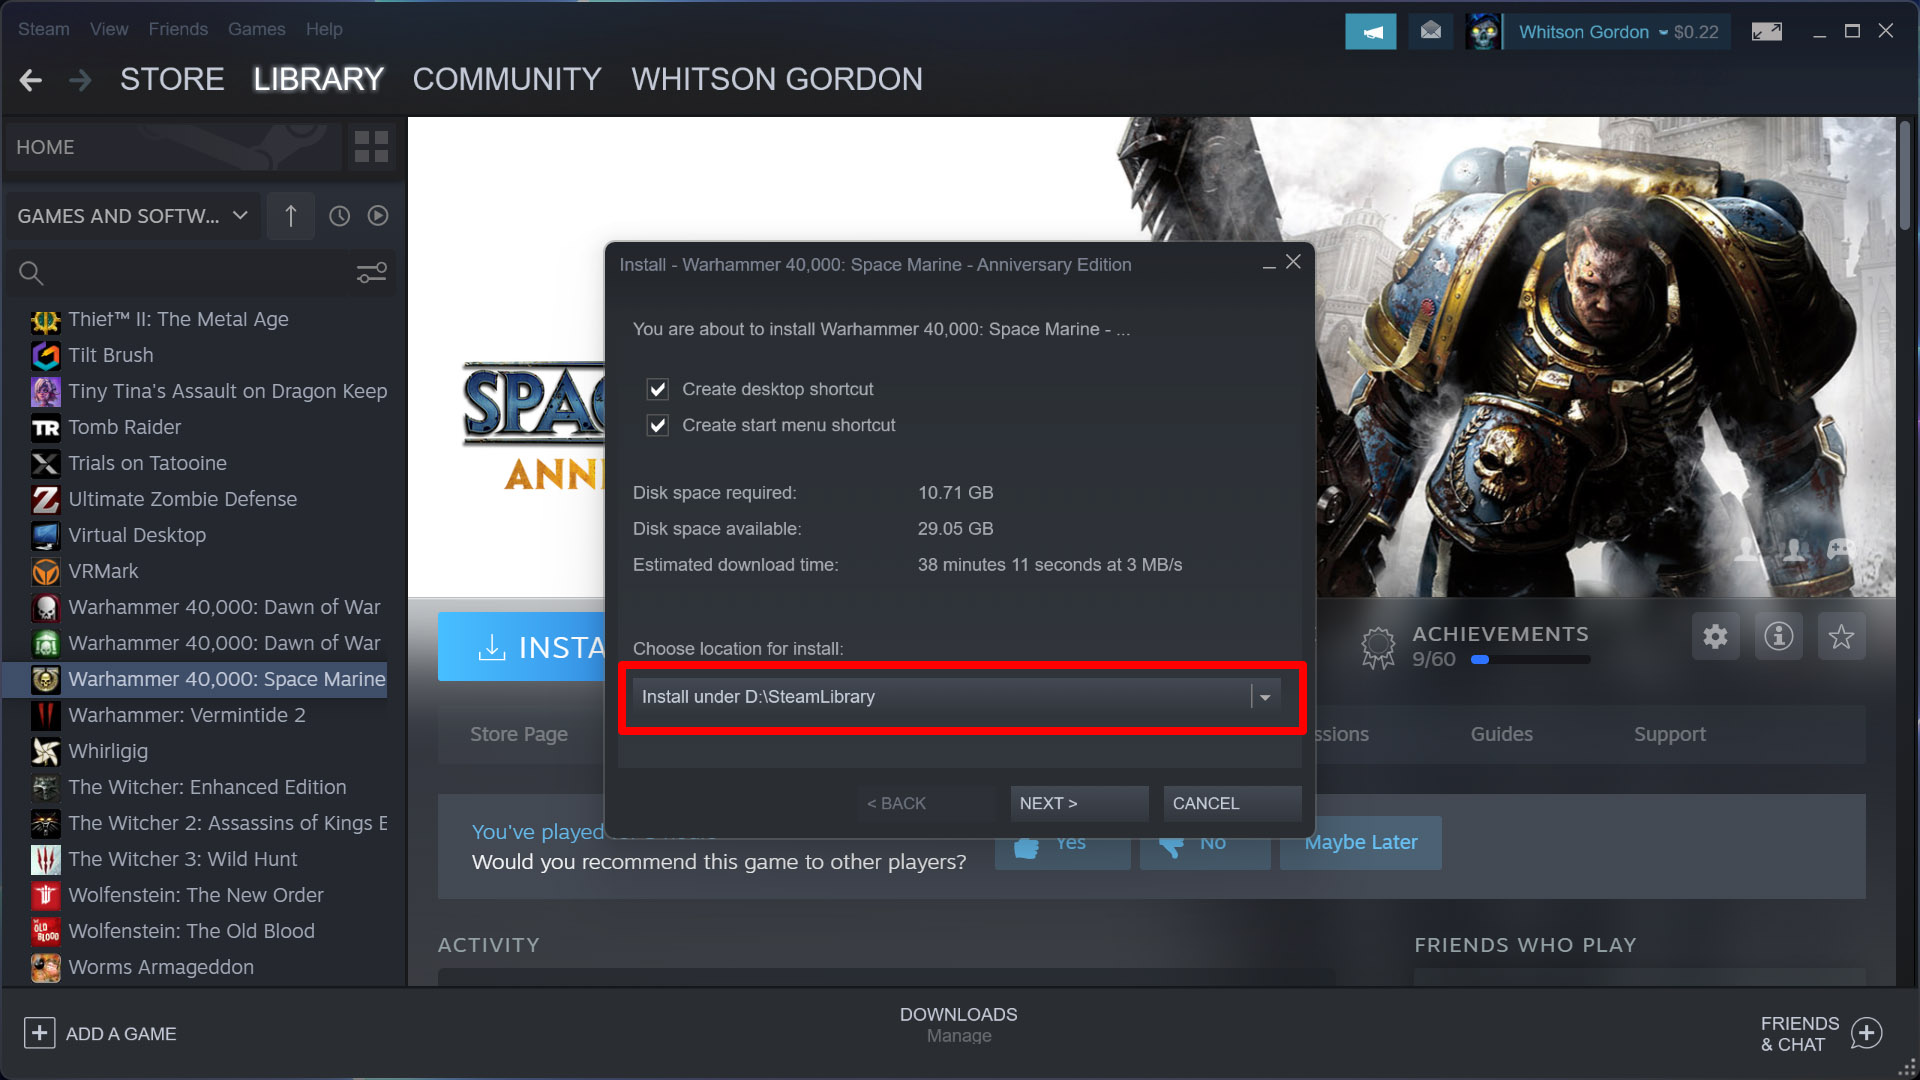This screenshot has width=1920, height=1080.
Task: Click the Friends and Chat icon
Action: (1873, 1034)
